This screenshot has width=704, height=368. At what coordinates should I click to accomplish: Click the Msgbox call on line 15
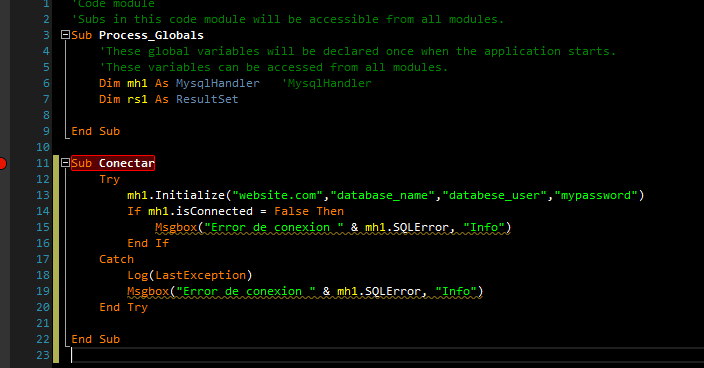[176, 228]
